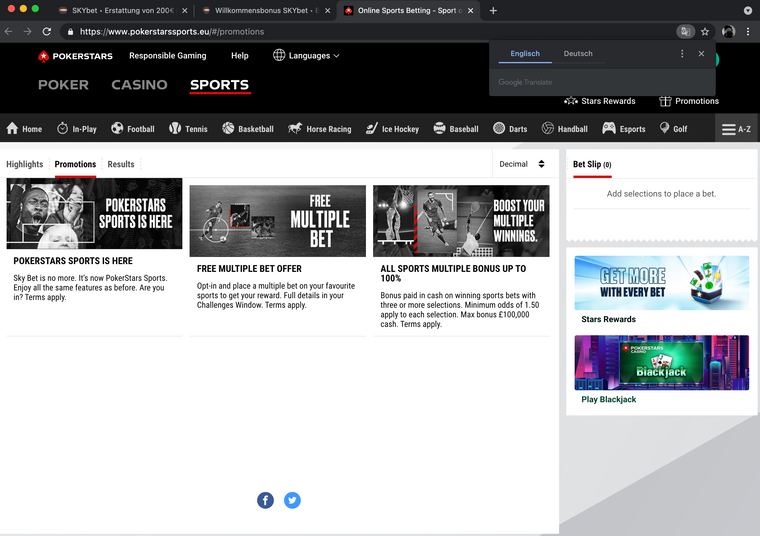
Task: Open the A-Z hamburger menu
Action: click(x=736, y=129)
